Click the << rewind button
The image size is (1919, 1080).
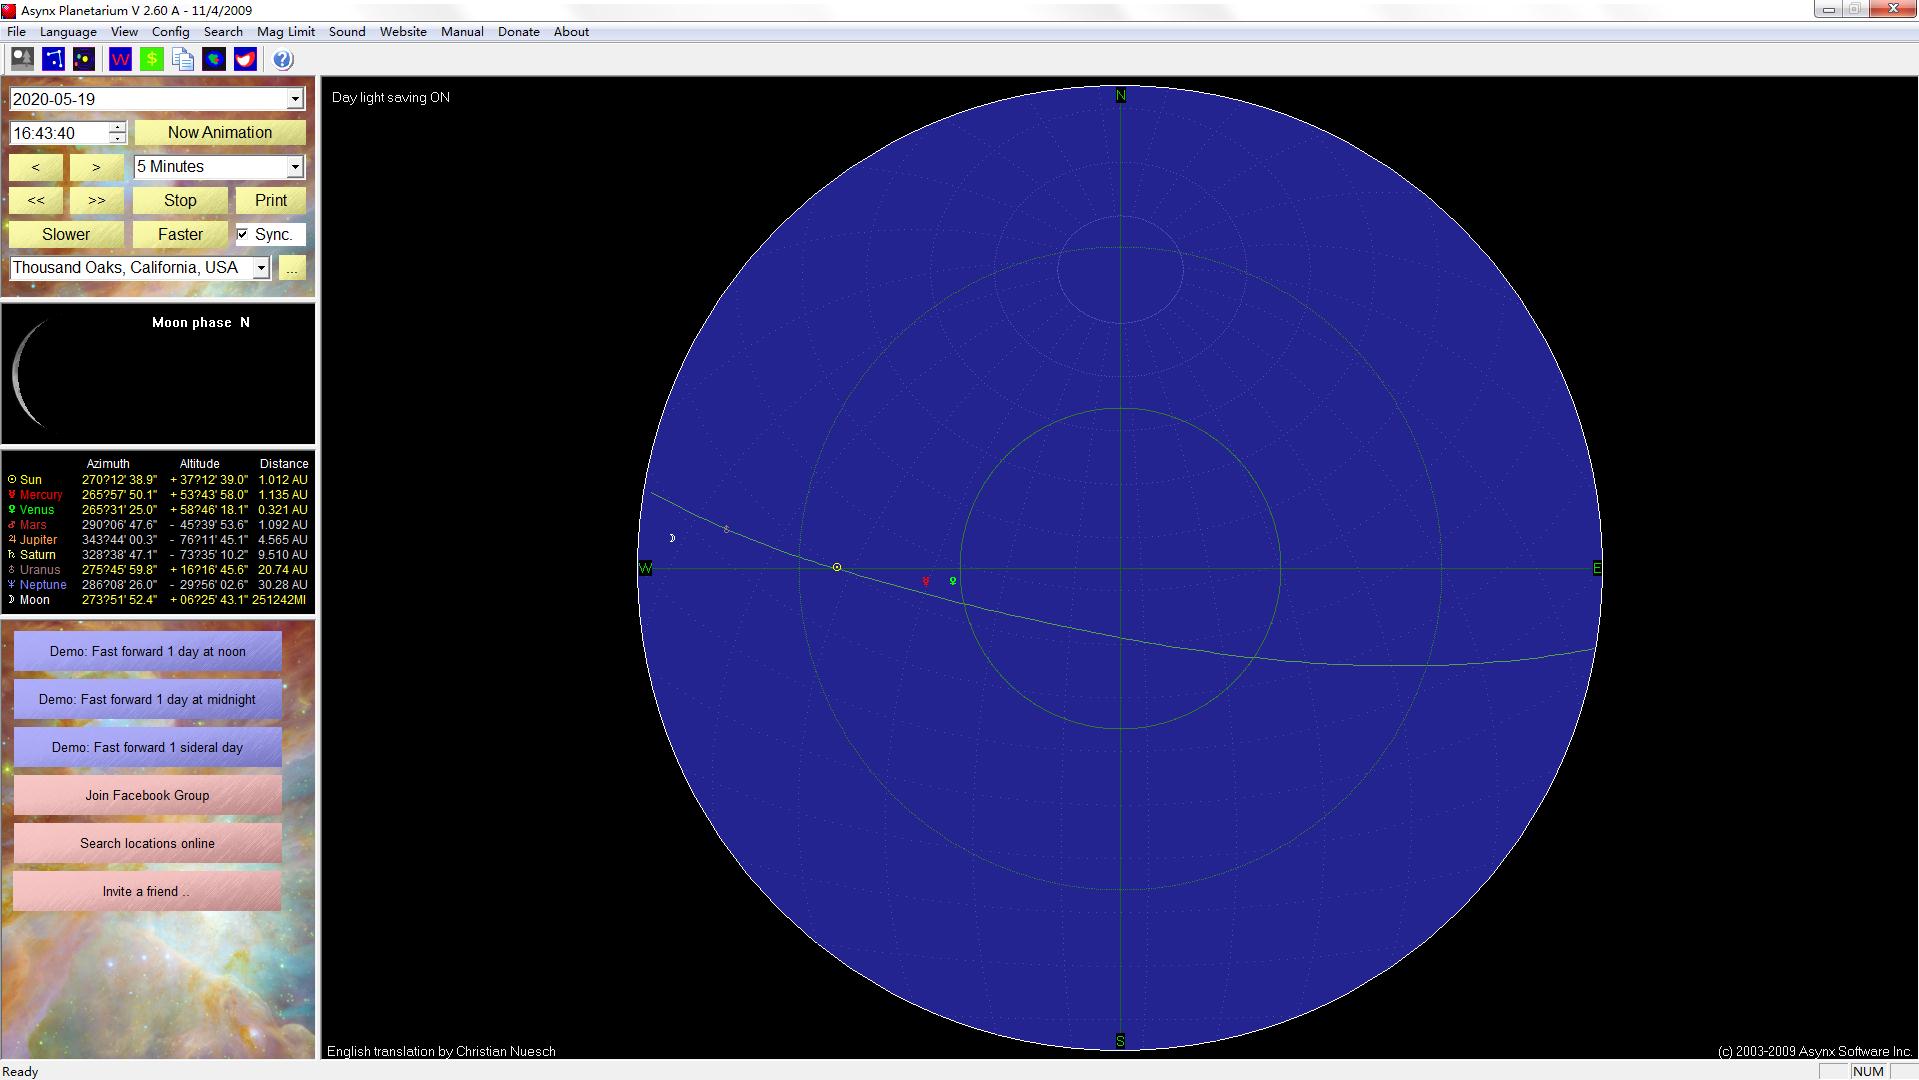coord(36,200)
